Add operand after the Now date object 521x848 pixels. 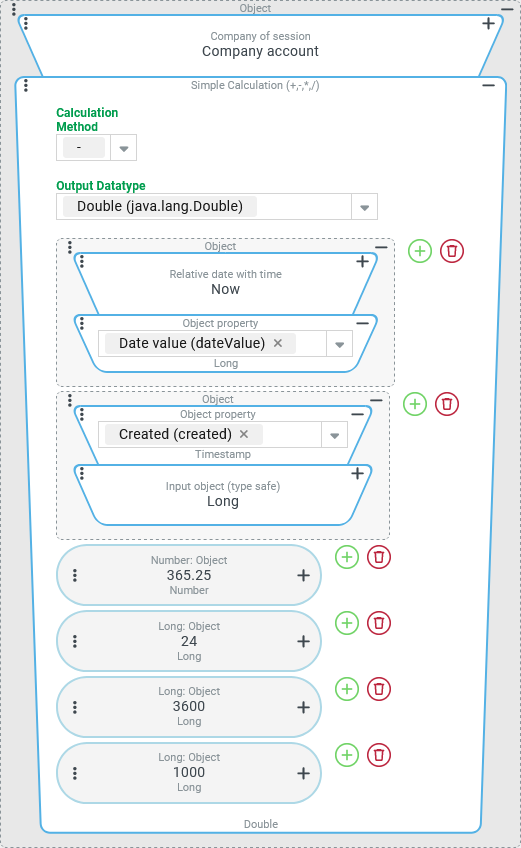coord(420,251)
